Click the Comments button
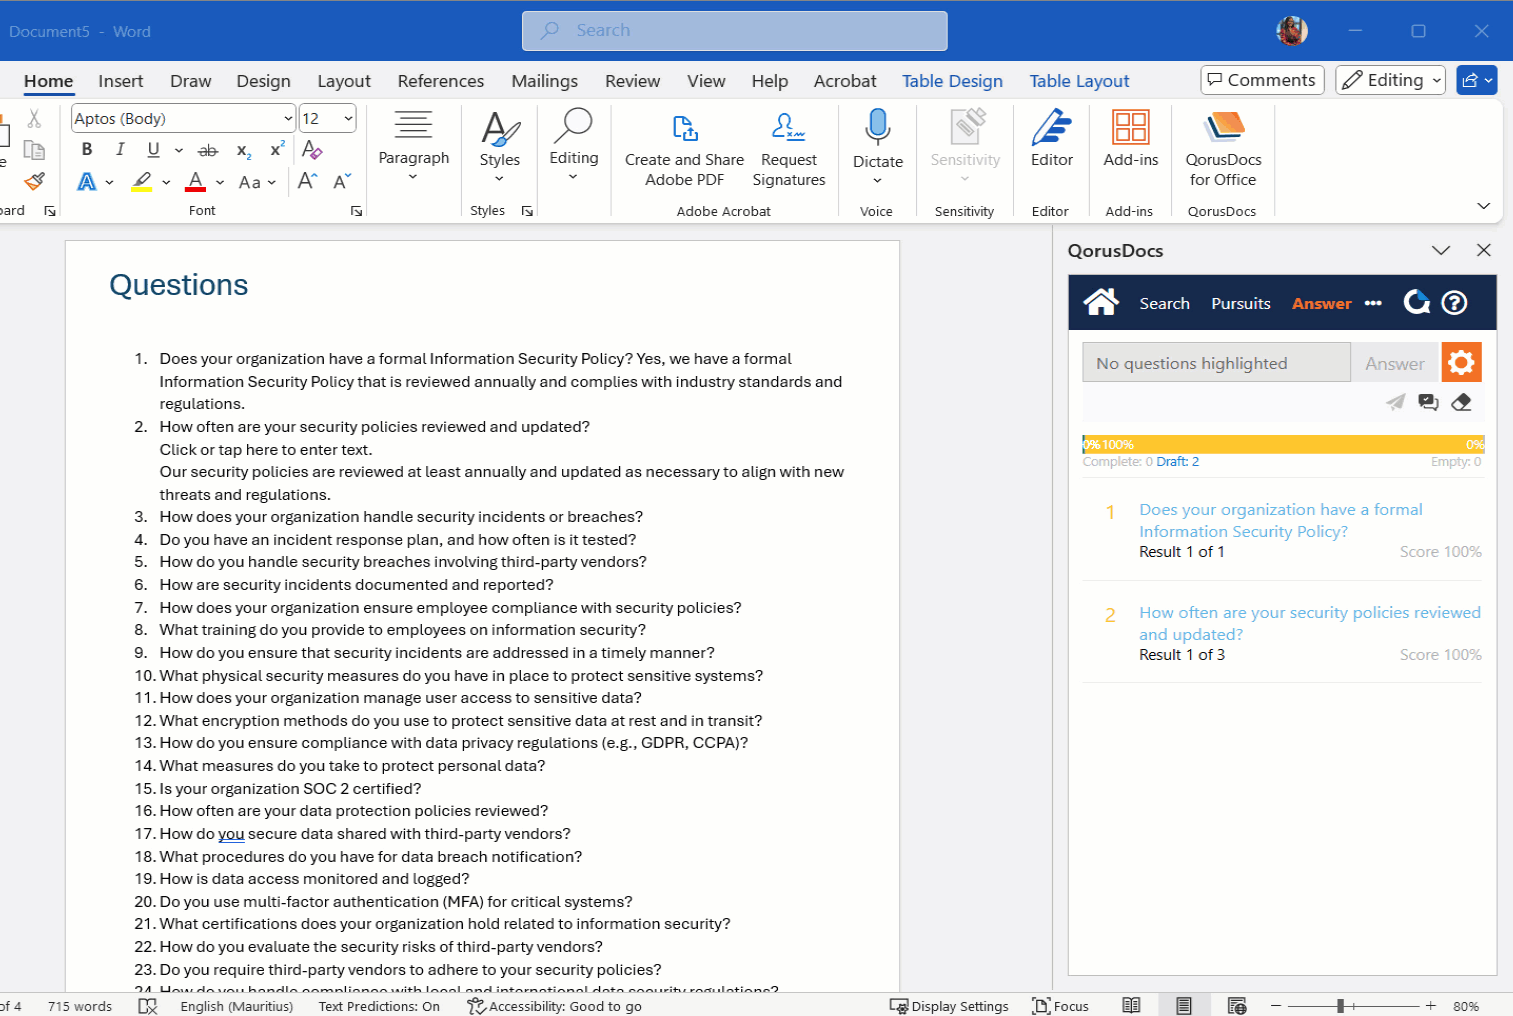1513x1016 pixels. coord(1262,80)
